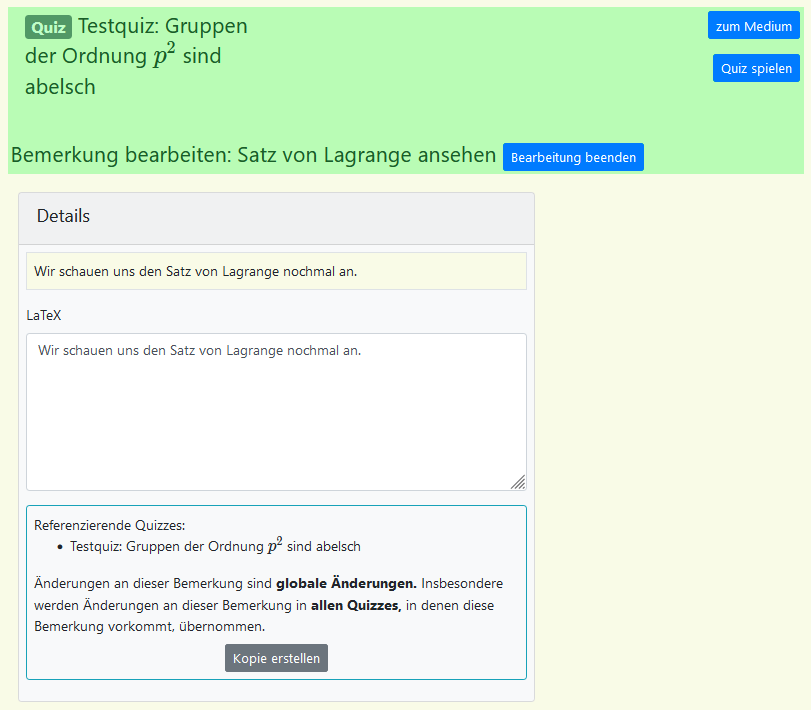Click the bullet point before the referencing quiz
Image resolution: width=811 pixels, height=710 pixels.
pyautogui.click(x=60, y=547)
